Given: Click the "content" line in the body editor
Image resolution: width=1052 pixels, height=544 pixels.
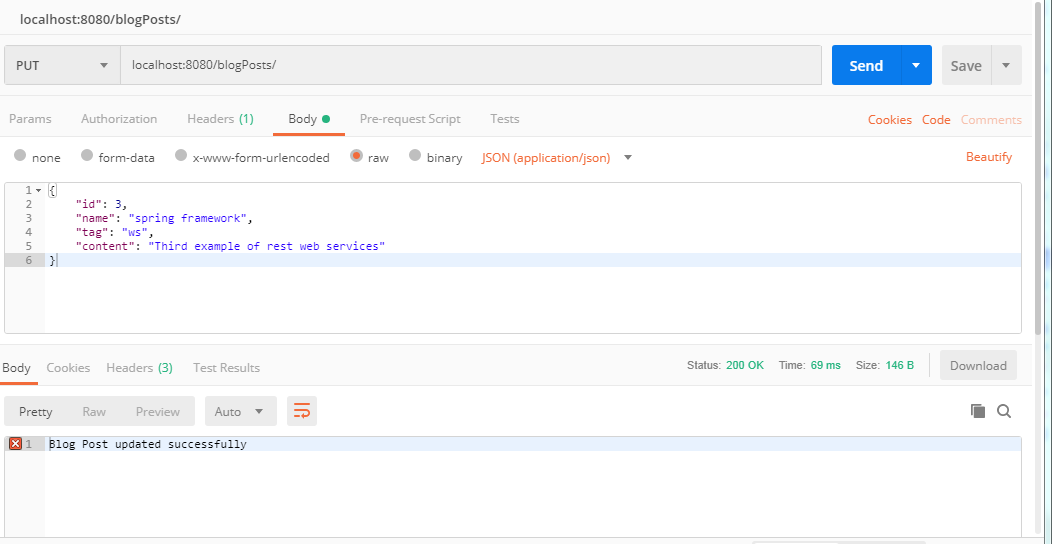Looking at the screenshot, I should (230, 246).
